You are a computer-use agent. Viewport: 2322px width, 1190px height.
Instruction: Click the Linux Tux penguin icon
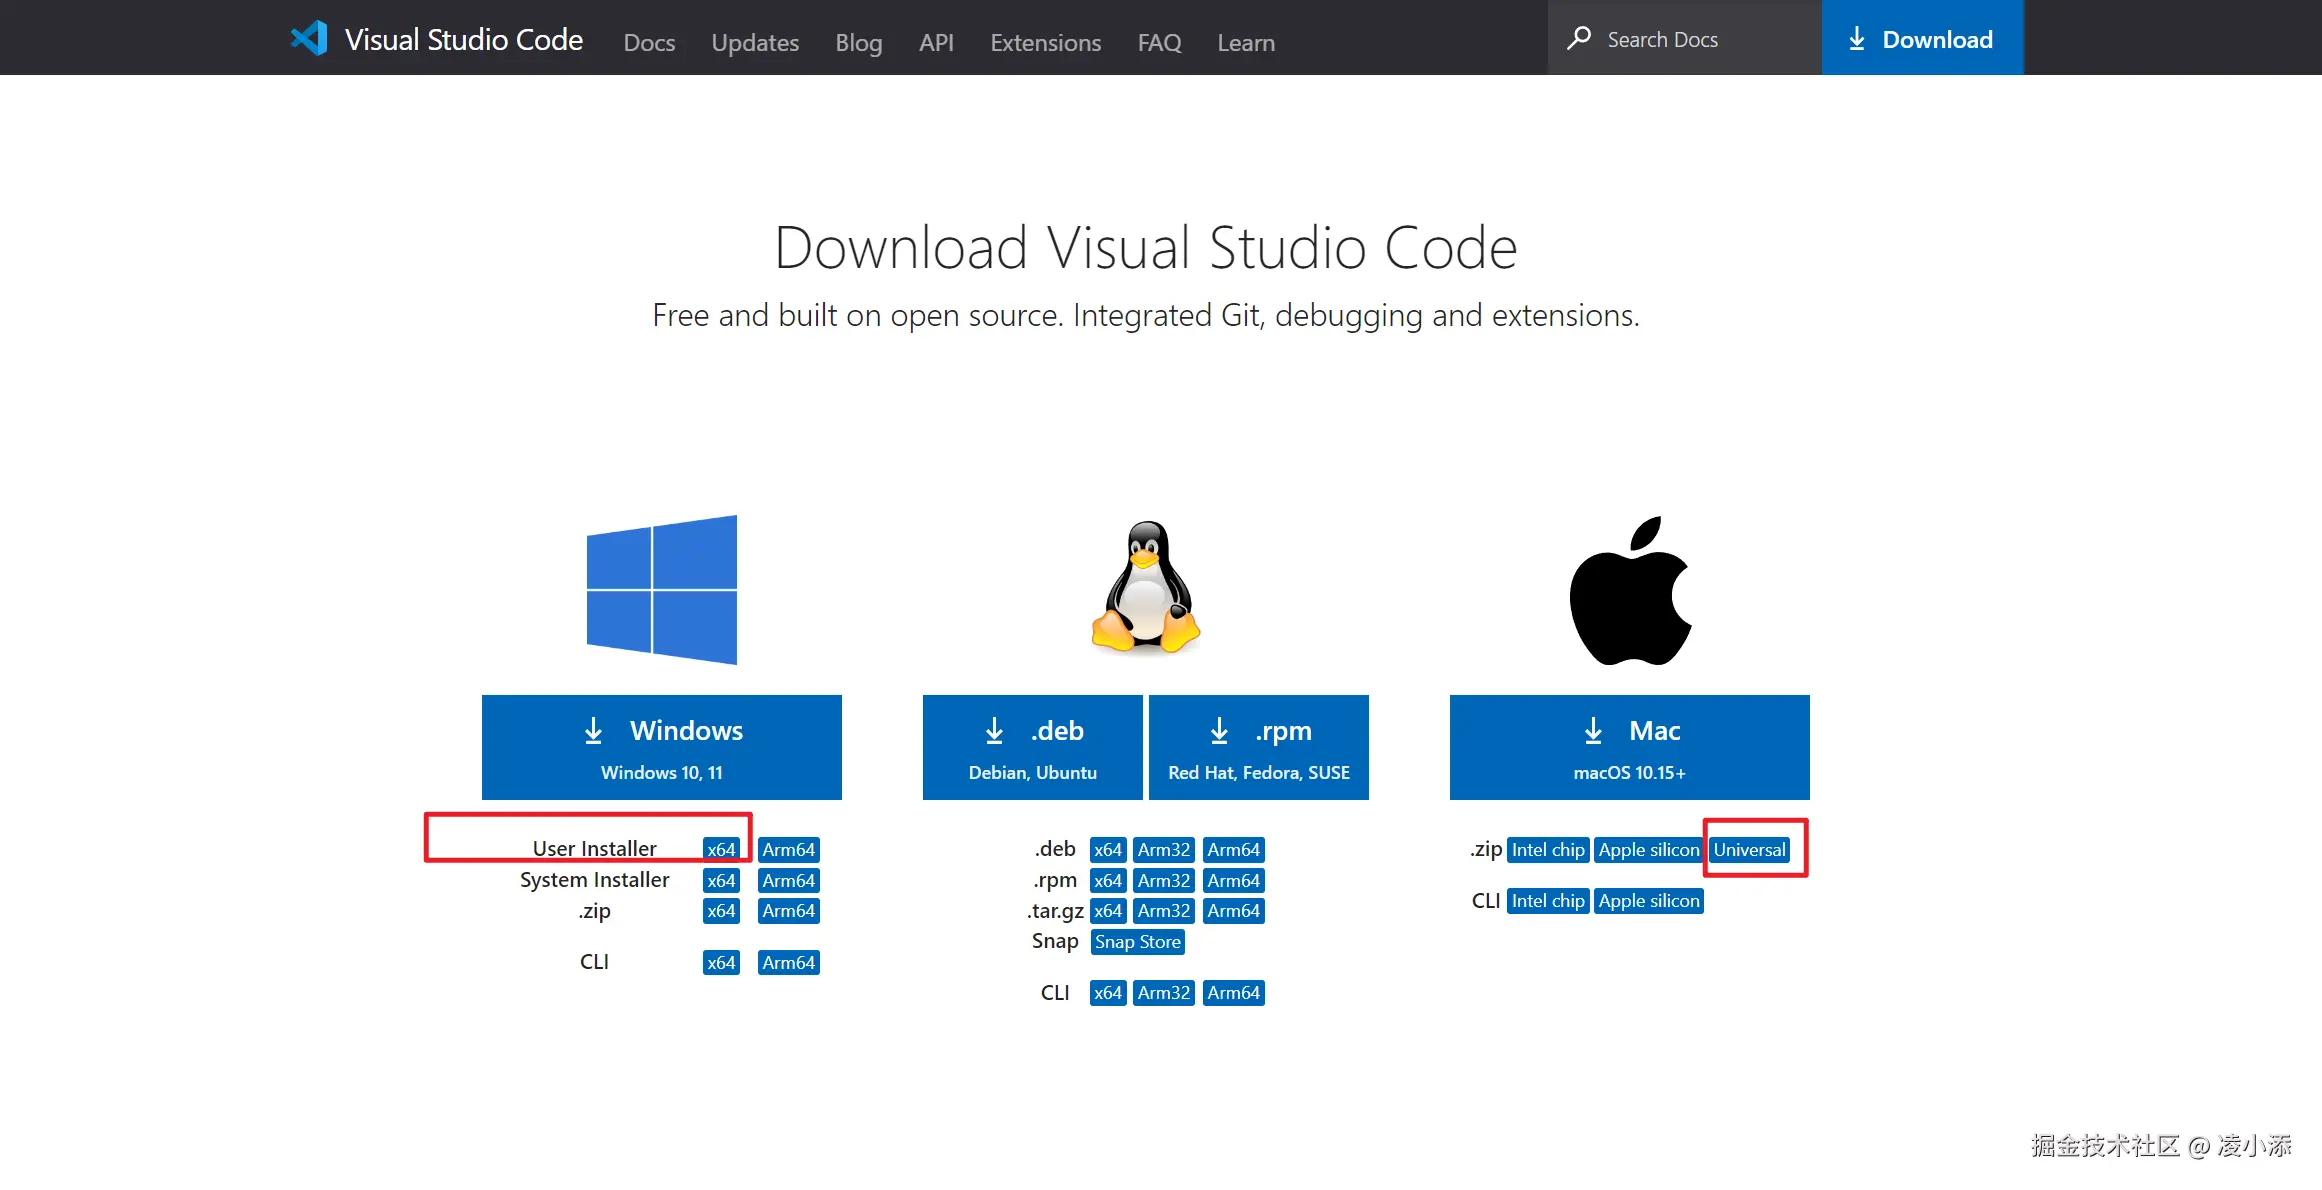click(x=1146, y=588)
